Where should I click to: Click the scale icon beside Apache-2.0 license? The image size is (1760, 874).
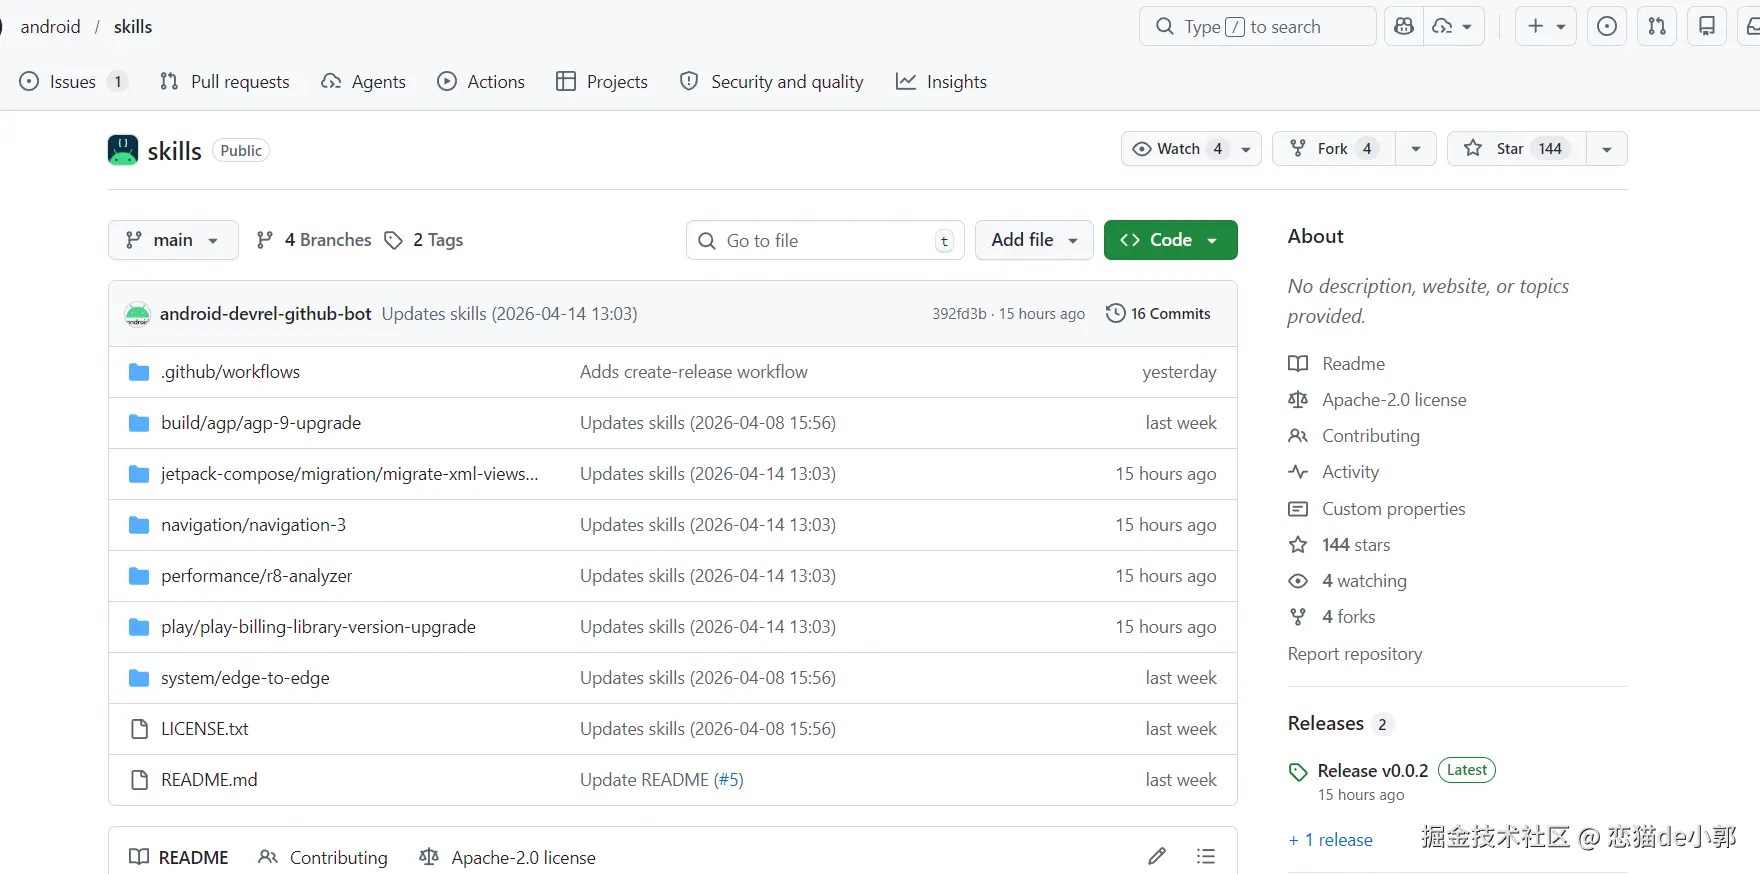(x=1298, y=400)
